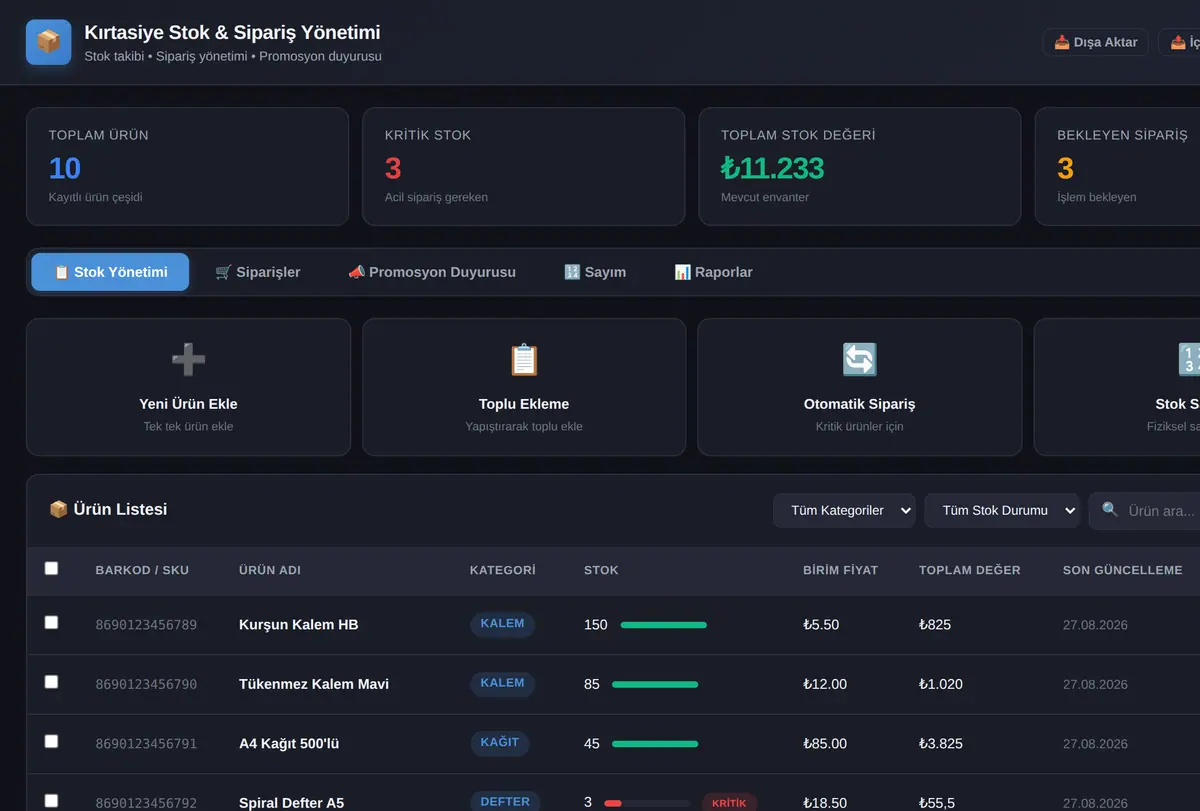Click the KALEM tag on Tükenmez Kalem Mavi row
The height and width of the screenshot is (811, 1200).
502,684
